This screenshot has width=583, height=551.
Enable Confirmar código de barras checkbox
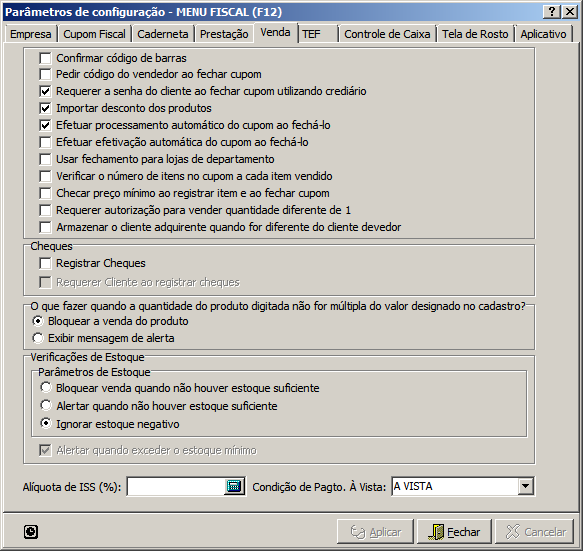pyautogui.click(x=45, y=58)
